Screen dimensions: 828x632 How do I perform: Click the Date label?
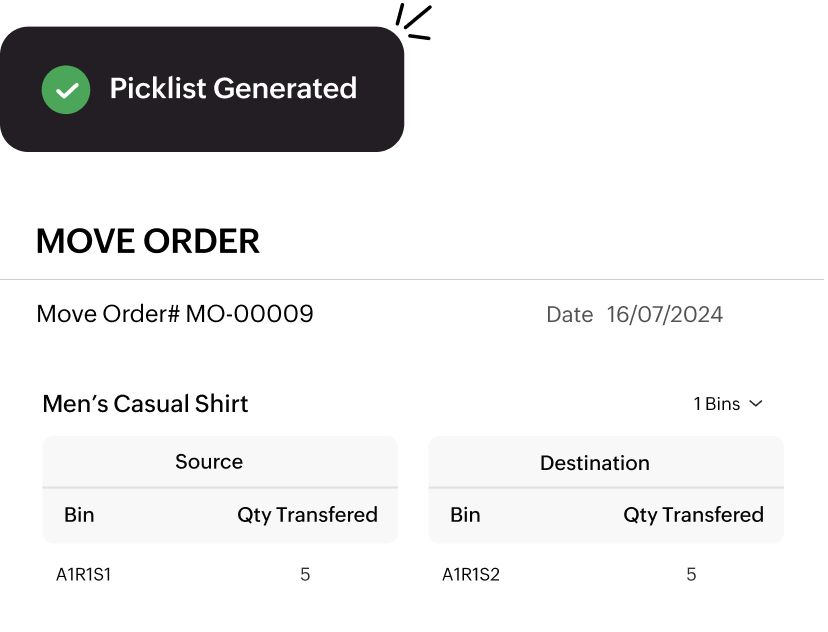tap(570, 315)
